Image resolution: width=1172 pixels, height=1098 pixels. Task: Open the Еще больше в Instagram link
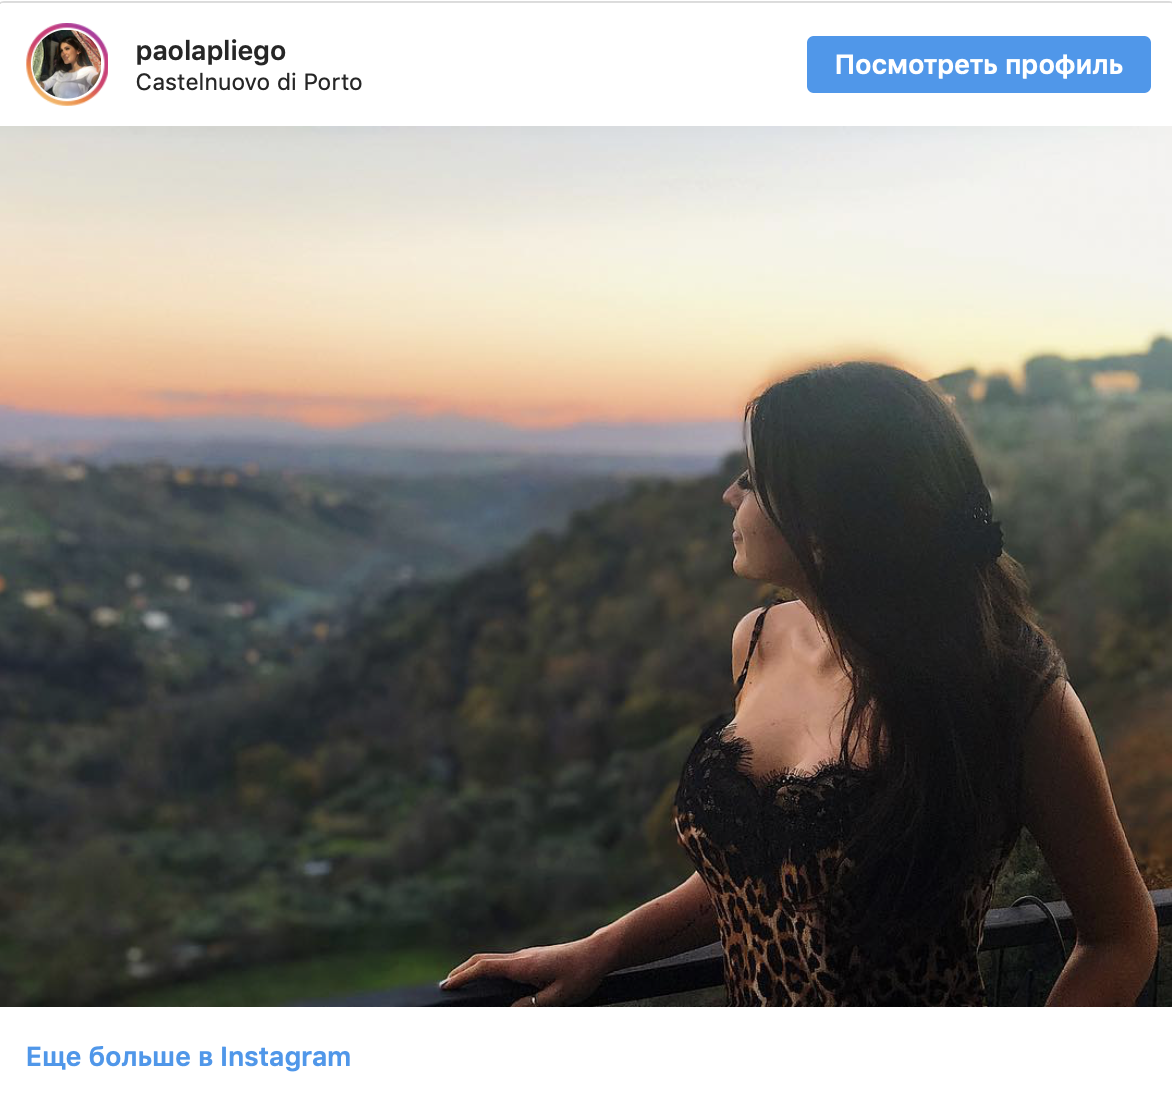coord(188,1057)
